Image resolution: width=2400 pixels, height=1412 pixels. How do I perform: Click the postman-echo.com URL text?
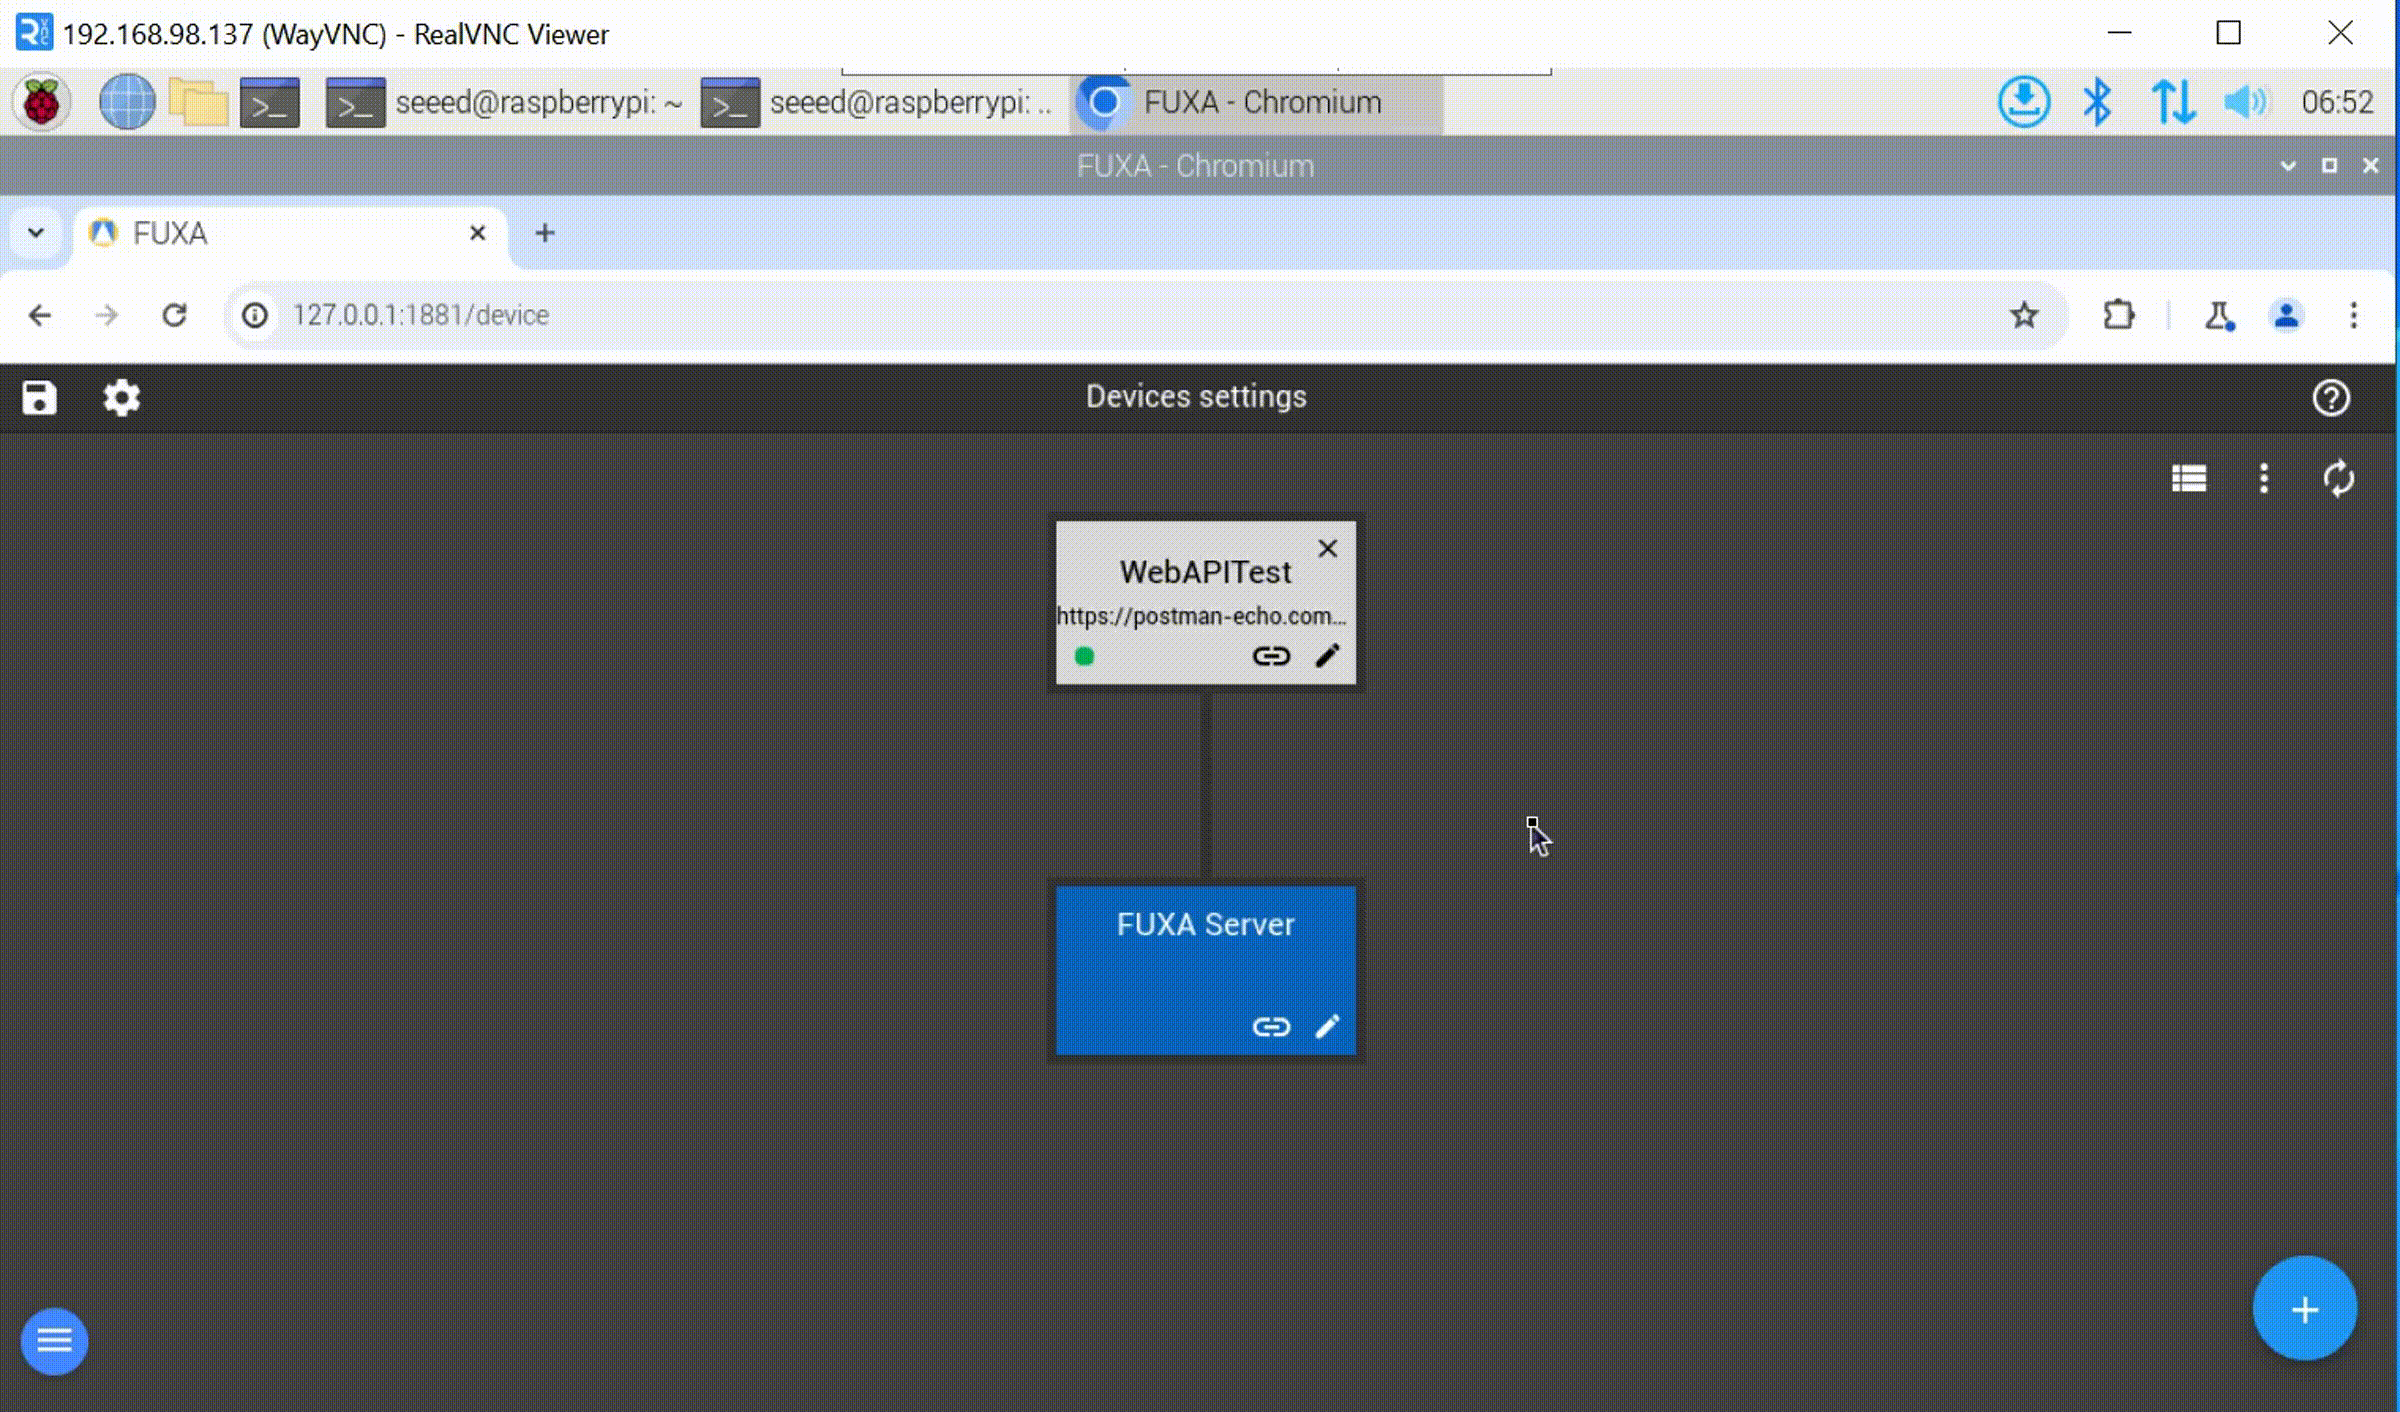1201,616
